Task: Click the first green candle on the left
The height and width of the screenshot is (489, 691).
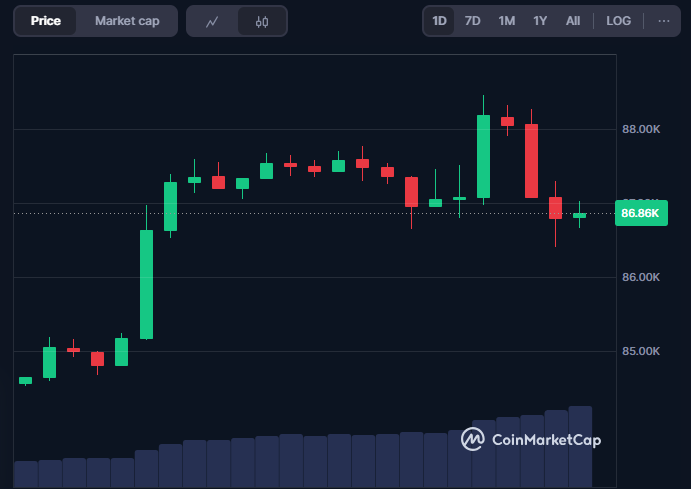Action: [26, 380]
